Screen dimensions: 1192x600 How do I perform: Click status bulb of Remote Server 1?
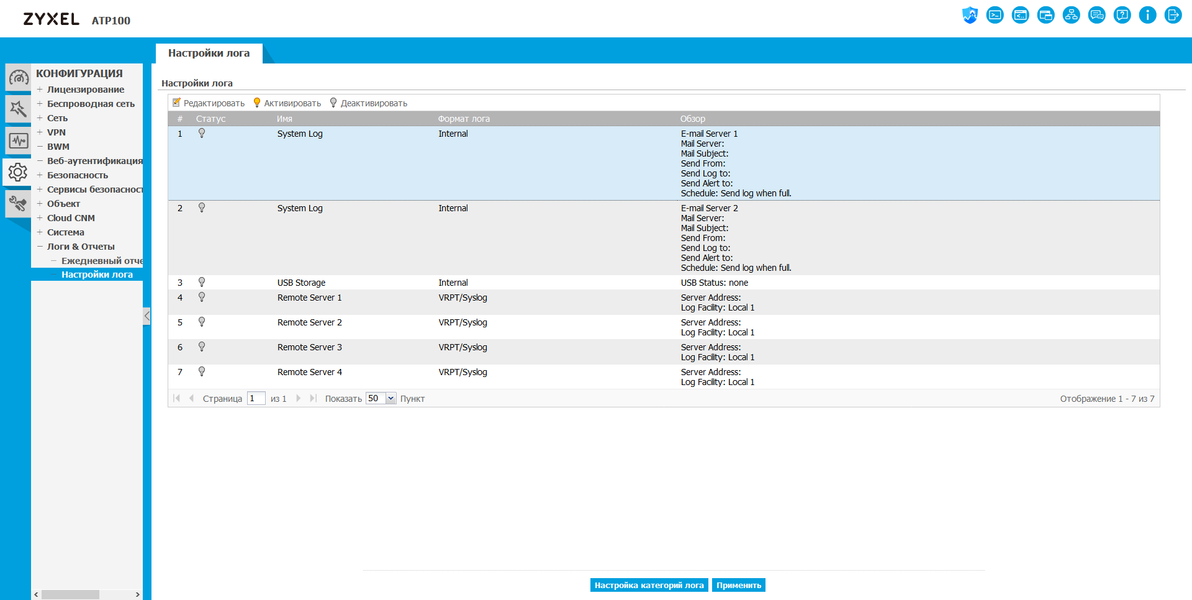pyautogui.click(x=201, y=297)
